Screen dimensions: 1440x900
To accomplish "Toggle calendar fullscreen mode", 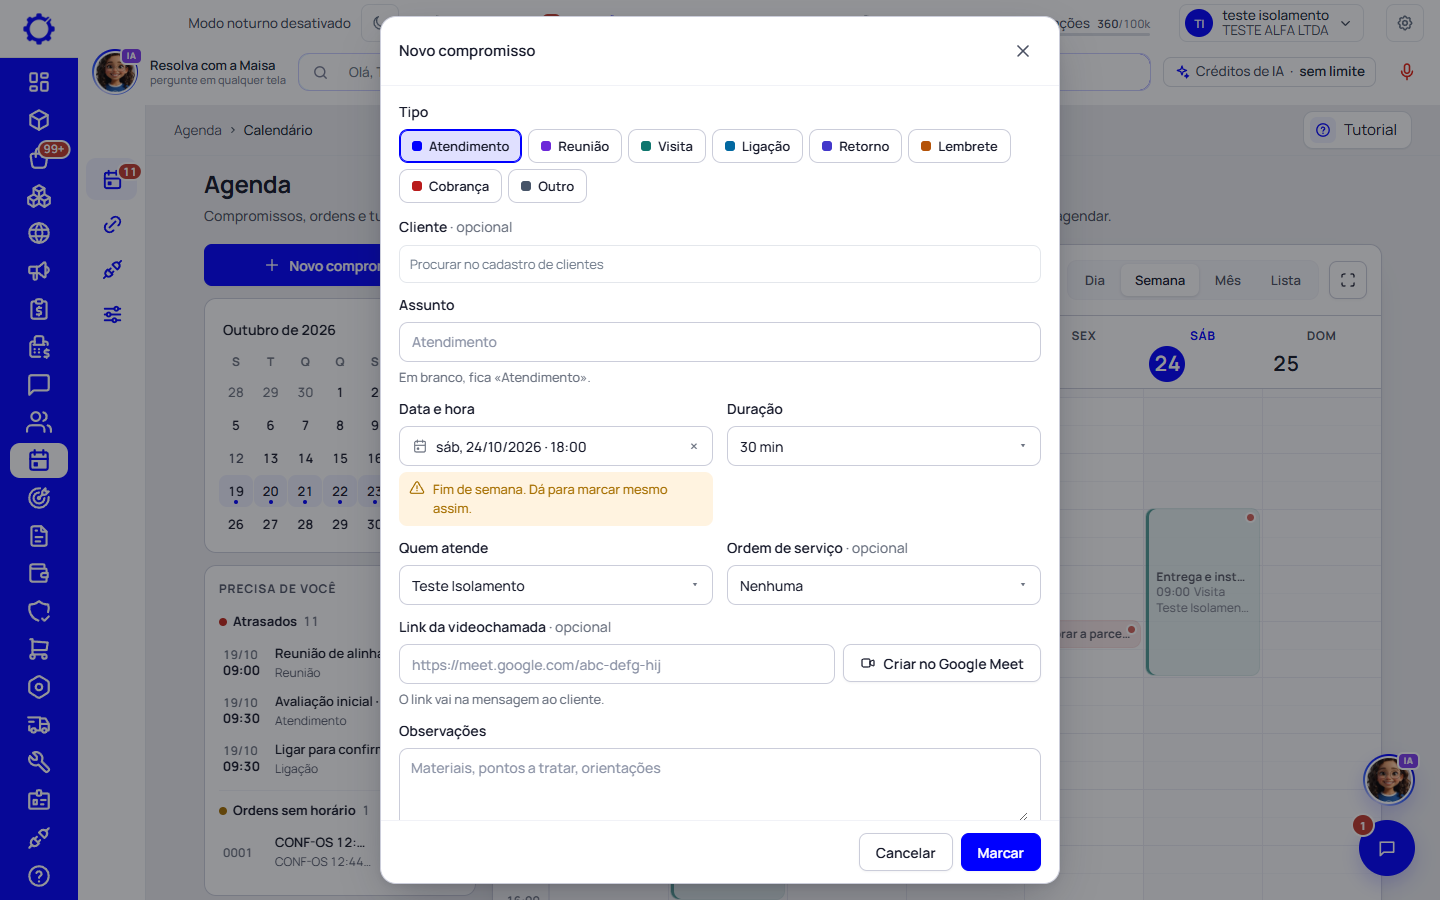I will point(1348,280).
